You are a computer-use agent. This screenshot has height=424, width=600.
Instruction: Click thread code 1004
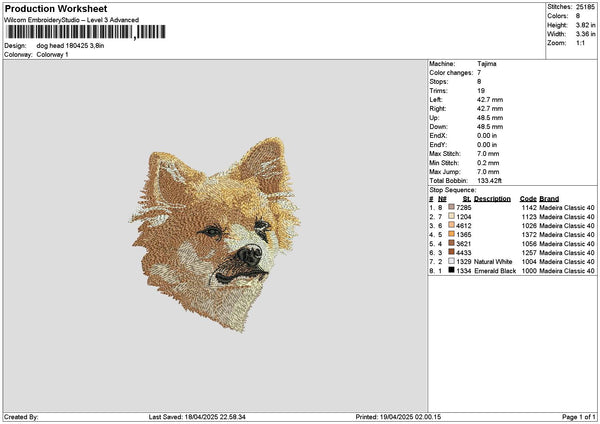[x=529, y=262]
